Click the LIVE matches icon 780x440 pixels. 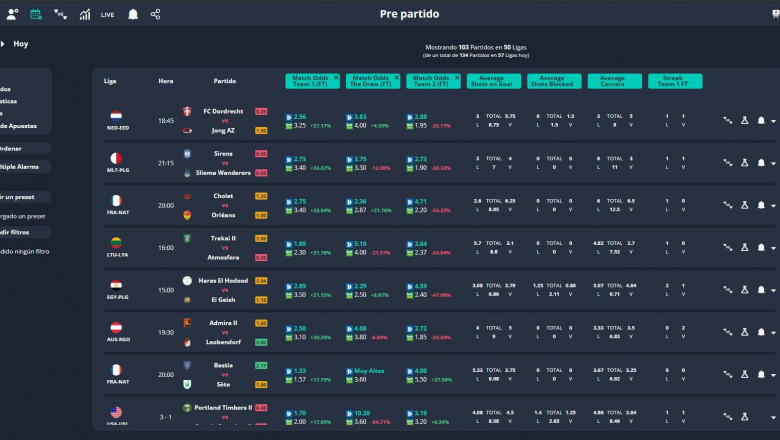tap(108, 14)
